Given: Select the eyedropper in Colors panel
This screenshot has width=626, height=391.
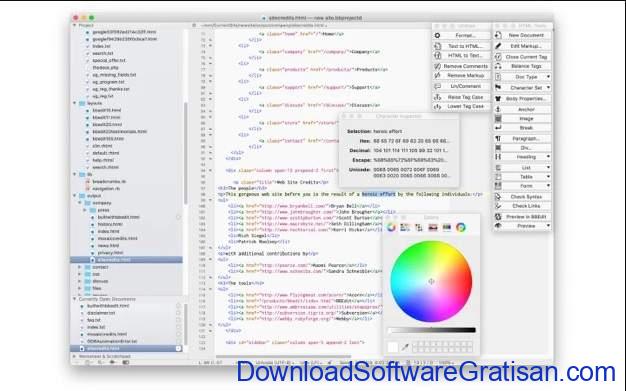Looking at the screenshot, I should 405,347.
